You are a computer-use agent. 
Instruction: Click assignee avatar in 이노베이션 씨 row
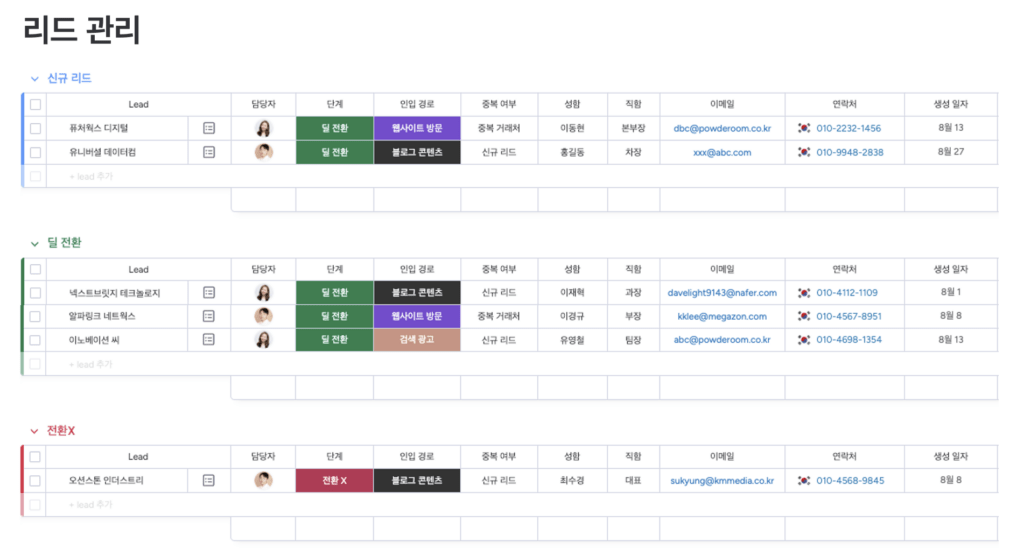pyautogui.click(x=263, y=339)
